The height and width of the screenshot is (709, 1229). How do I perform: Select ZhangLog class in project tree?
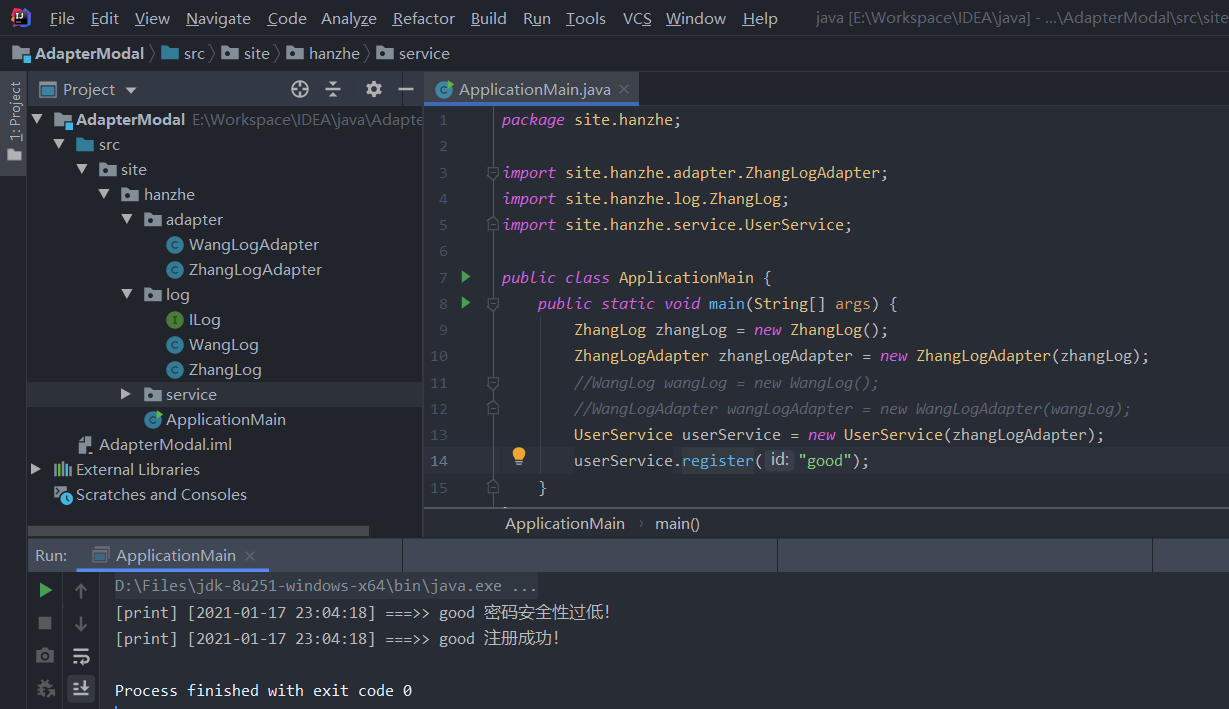point(225,369)
